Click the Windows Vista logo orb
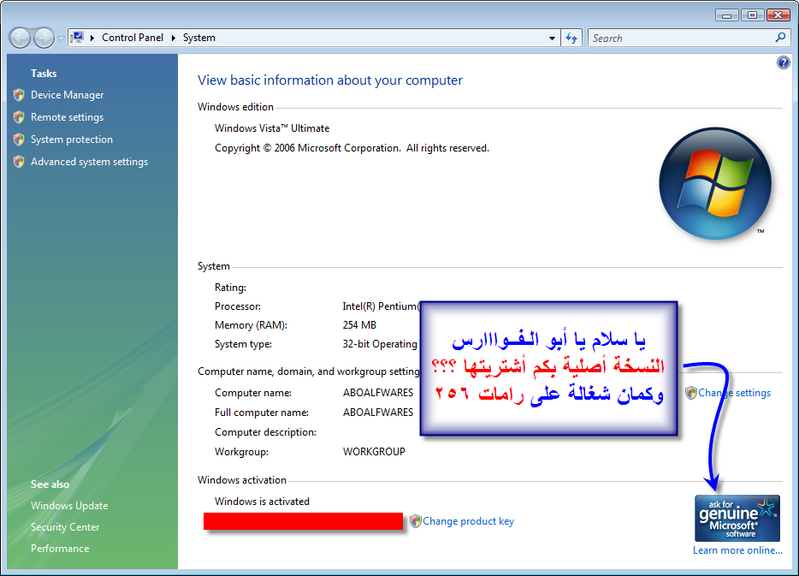Screen dimensions: 799x576 click(715, 184)
